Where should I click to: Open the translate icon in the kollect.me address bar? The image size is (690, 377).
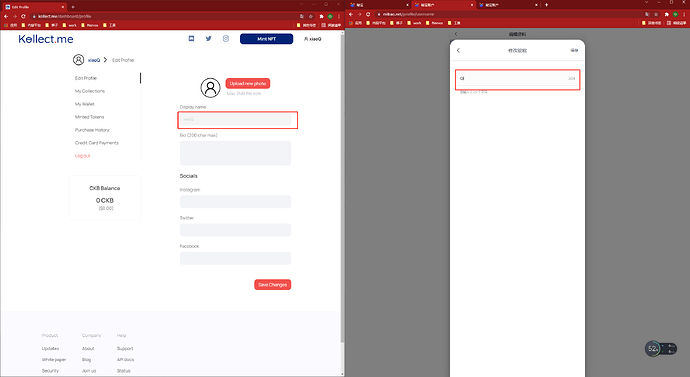tap(302, 16)
